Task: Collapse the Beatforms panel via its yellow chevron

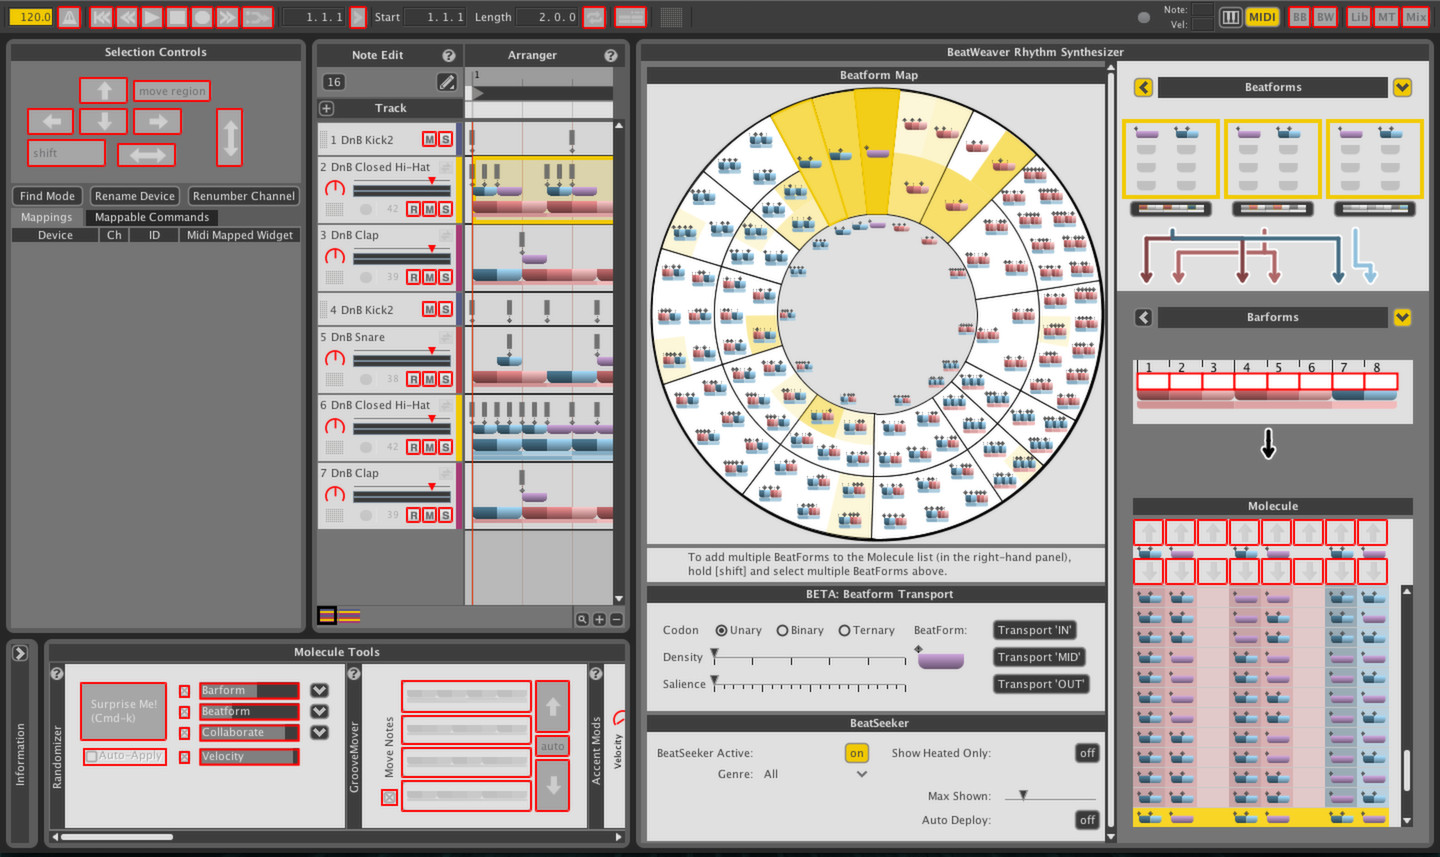Action: click(1403, 87)
